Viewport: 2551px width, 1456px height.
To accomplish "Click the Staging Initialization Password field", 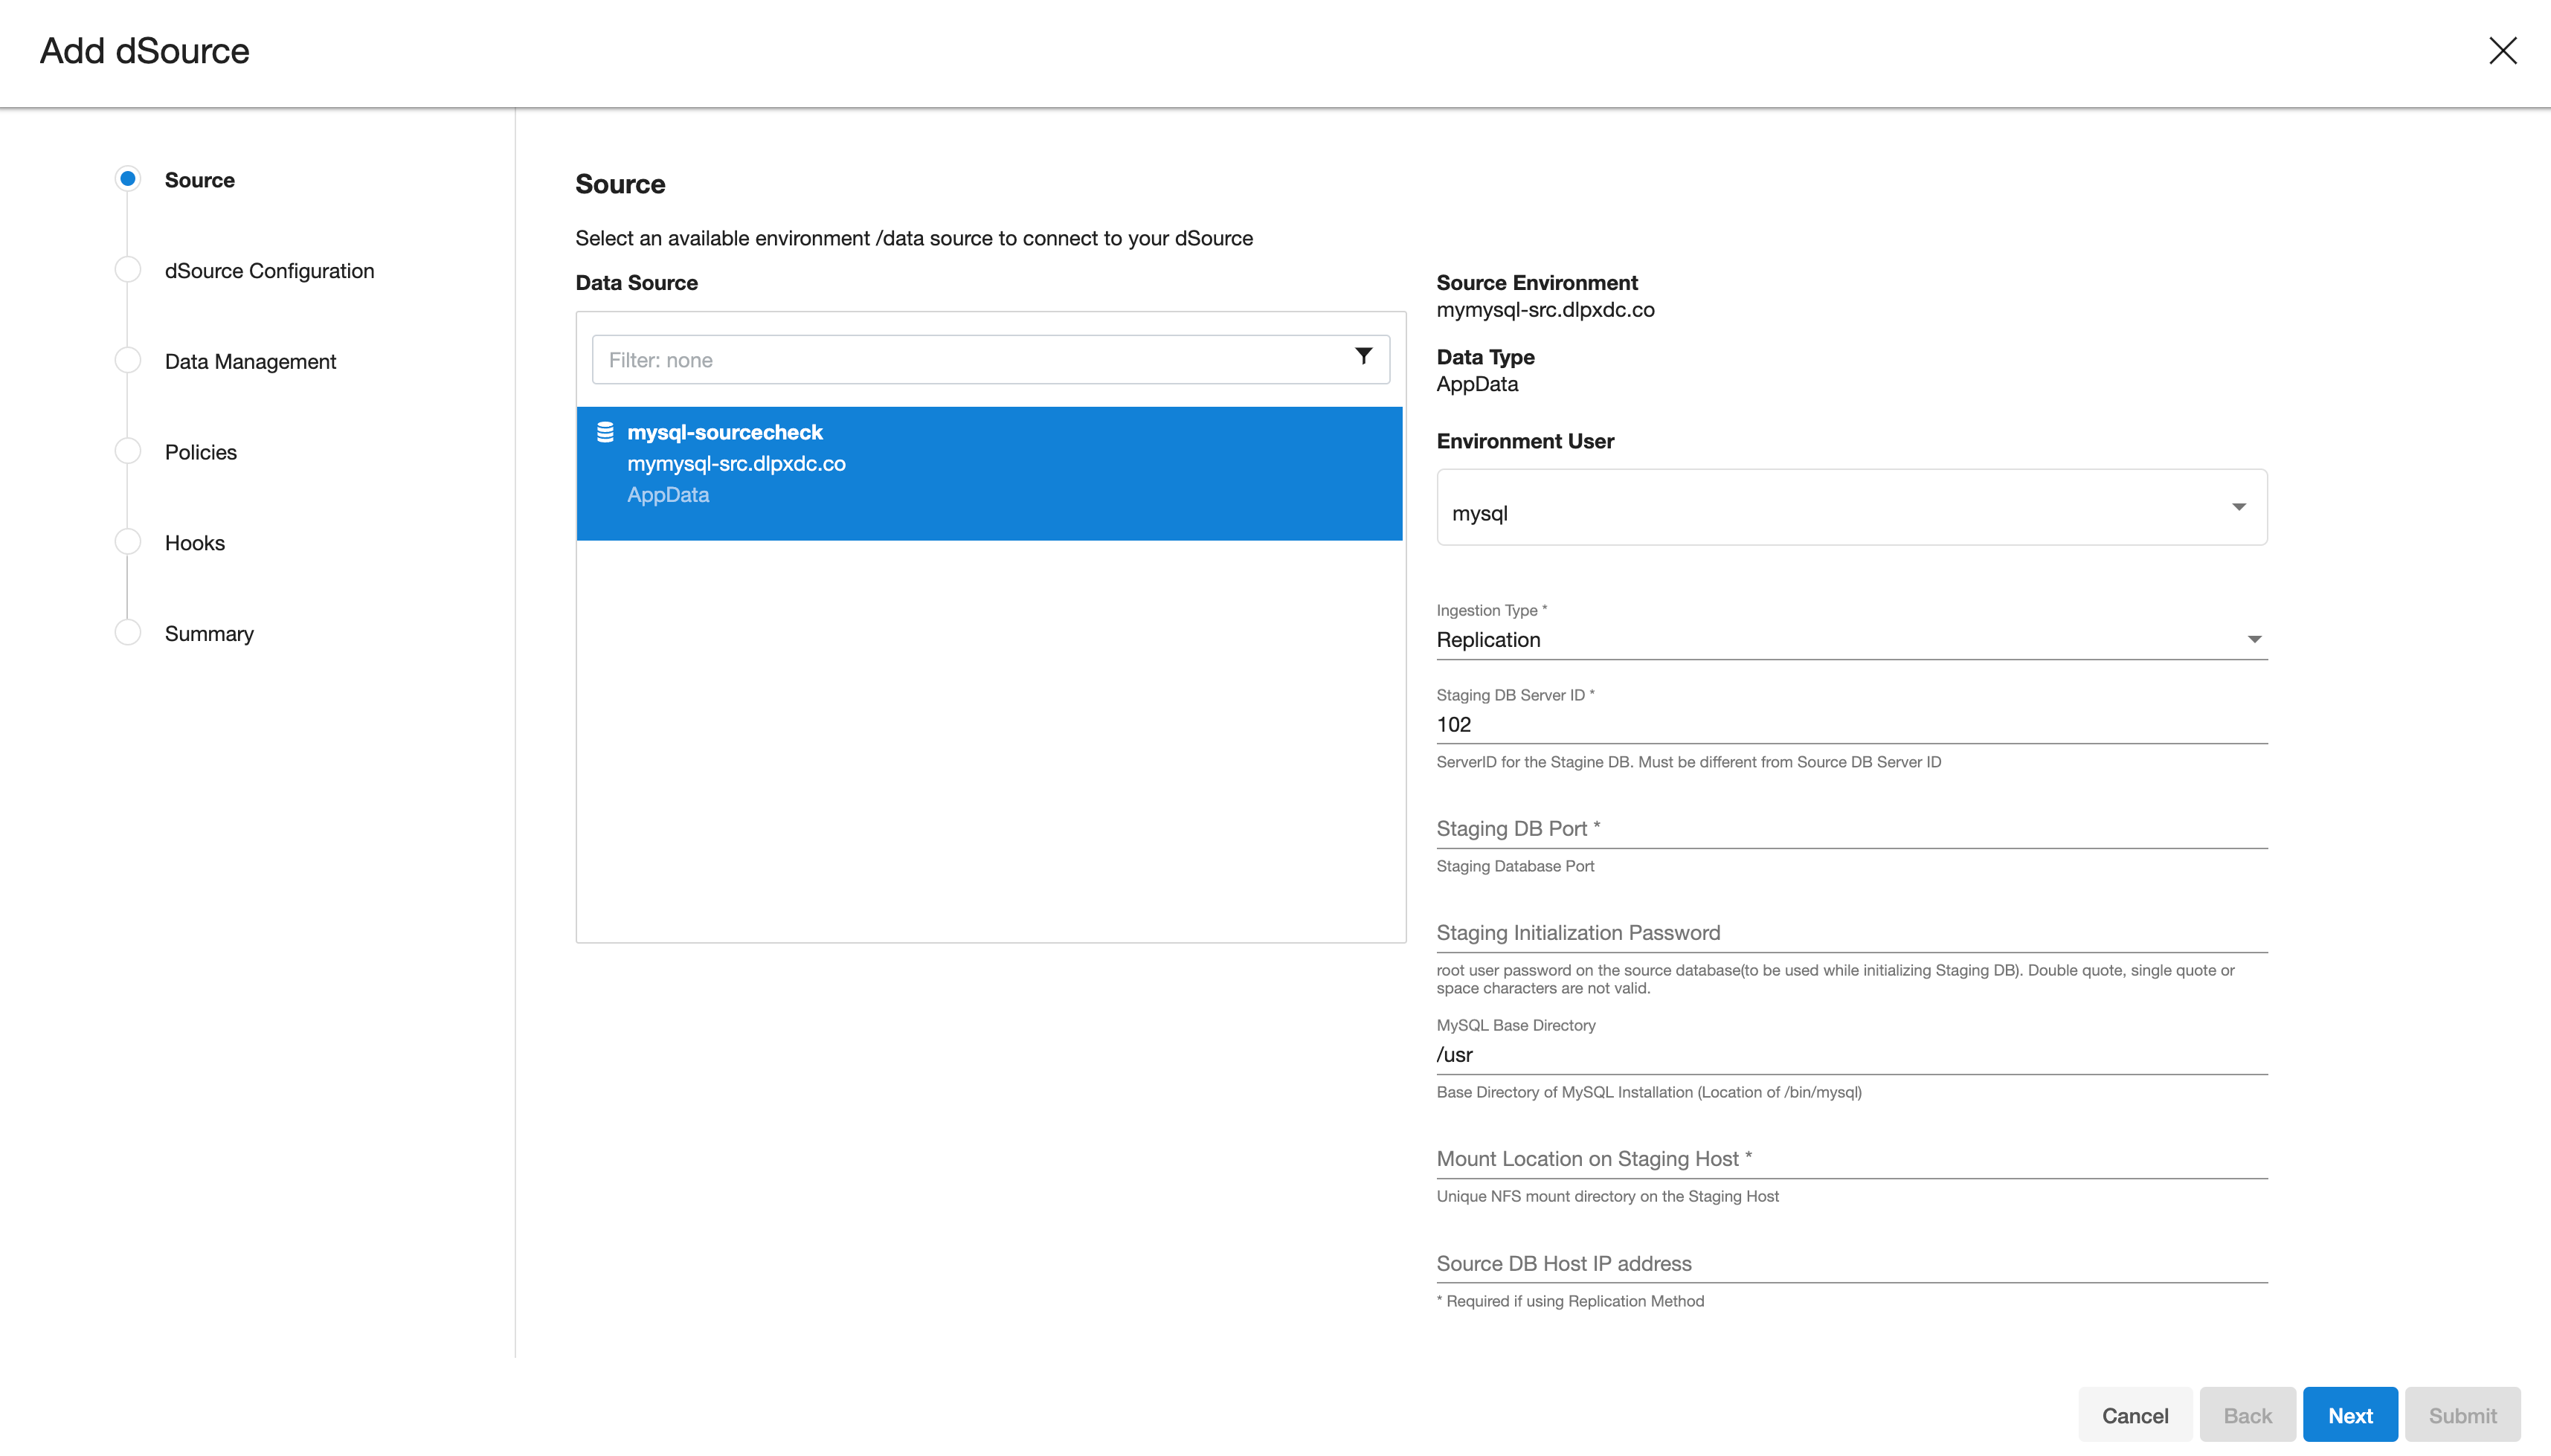I will coord(1851,933).
